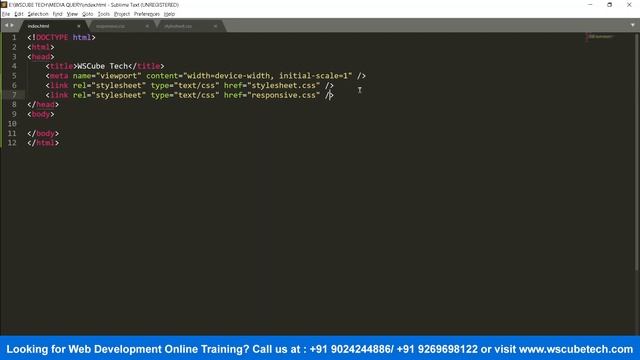Image resolution: width=640 pixels, height=360 pixels.
Task: Click the closing body tag on line 11
Action: pyautogui.click(x=43, y=133)
